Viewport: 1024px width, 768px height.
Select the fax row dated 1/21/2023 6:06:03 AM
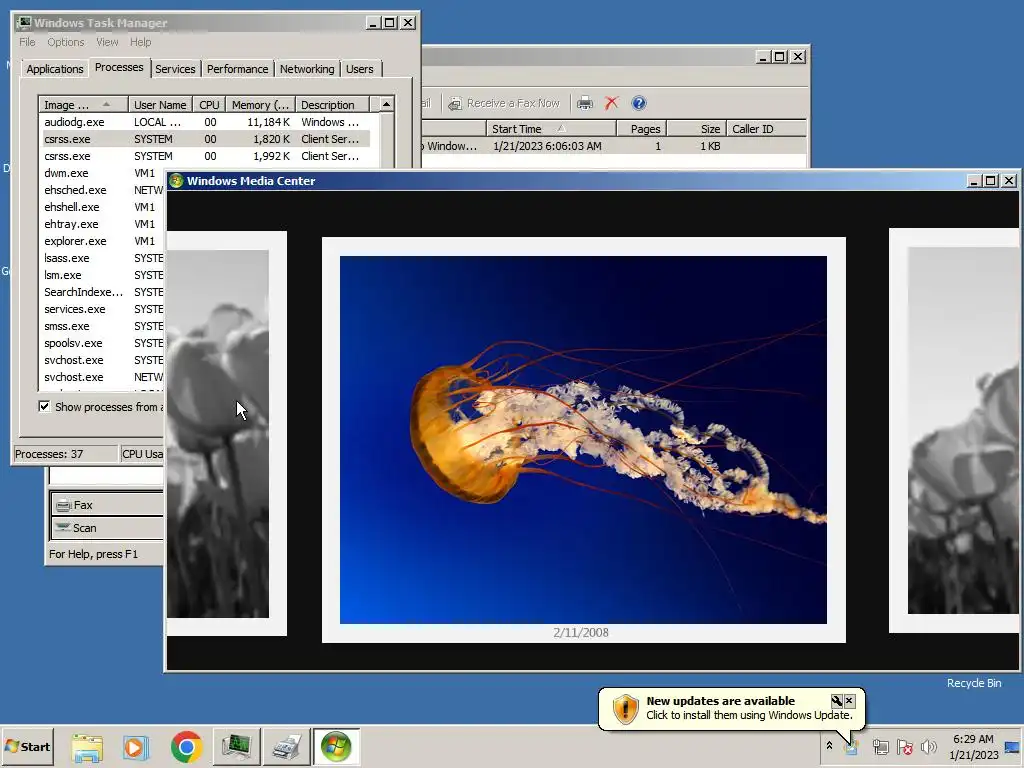(x=614, y=146)
